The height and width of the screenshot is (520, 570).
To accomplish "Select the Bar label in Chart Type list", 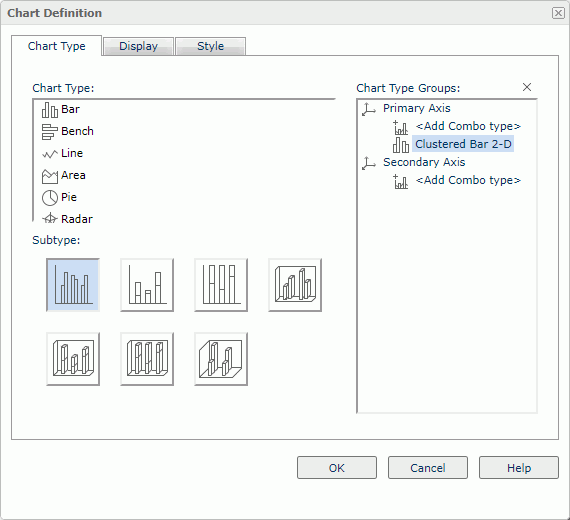I will tap(70, 109).
